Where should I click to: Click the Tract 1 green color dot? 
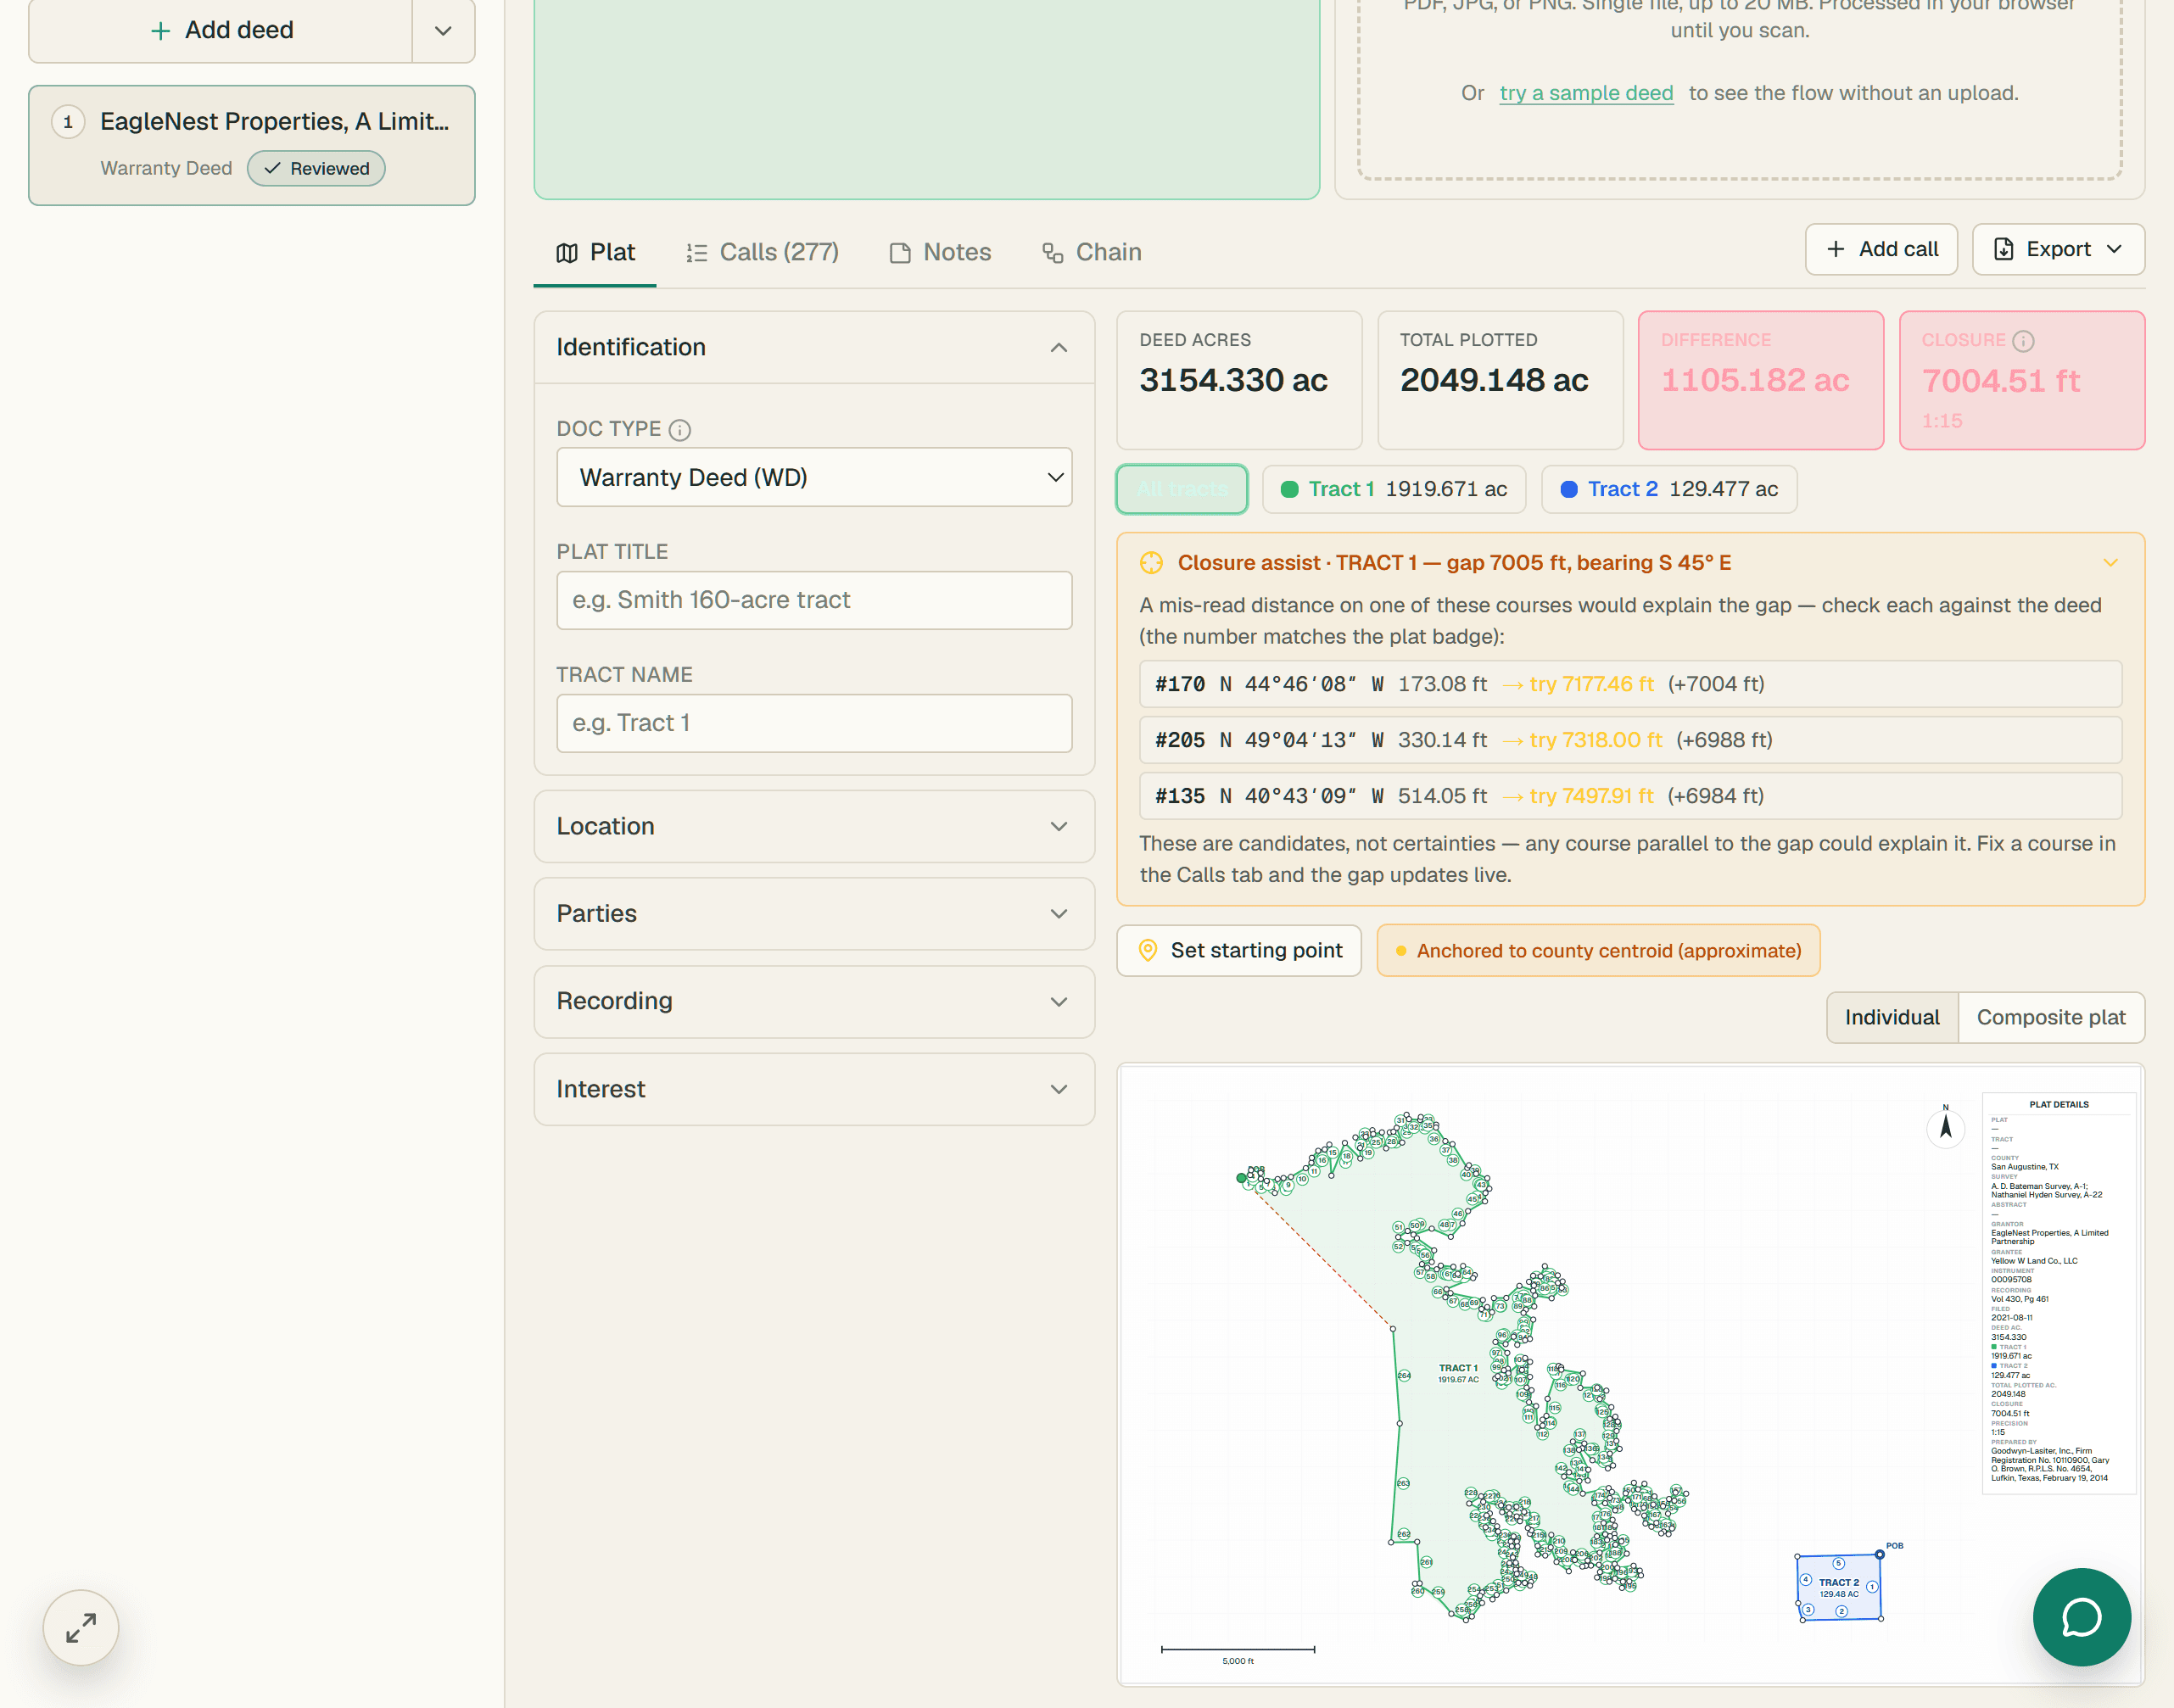(1290, 490)
